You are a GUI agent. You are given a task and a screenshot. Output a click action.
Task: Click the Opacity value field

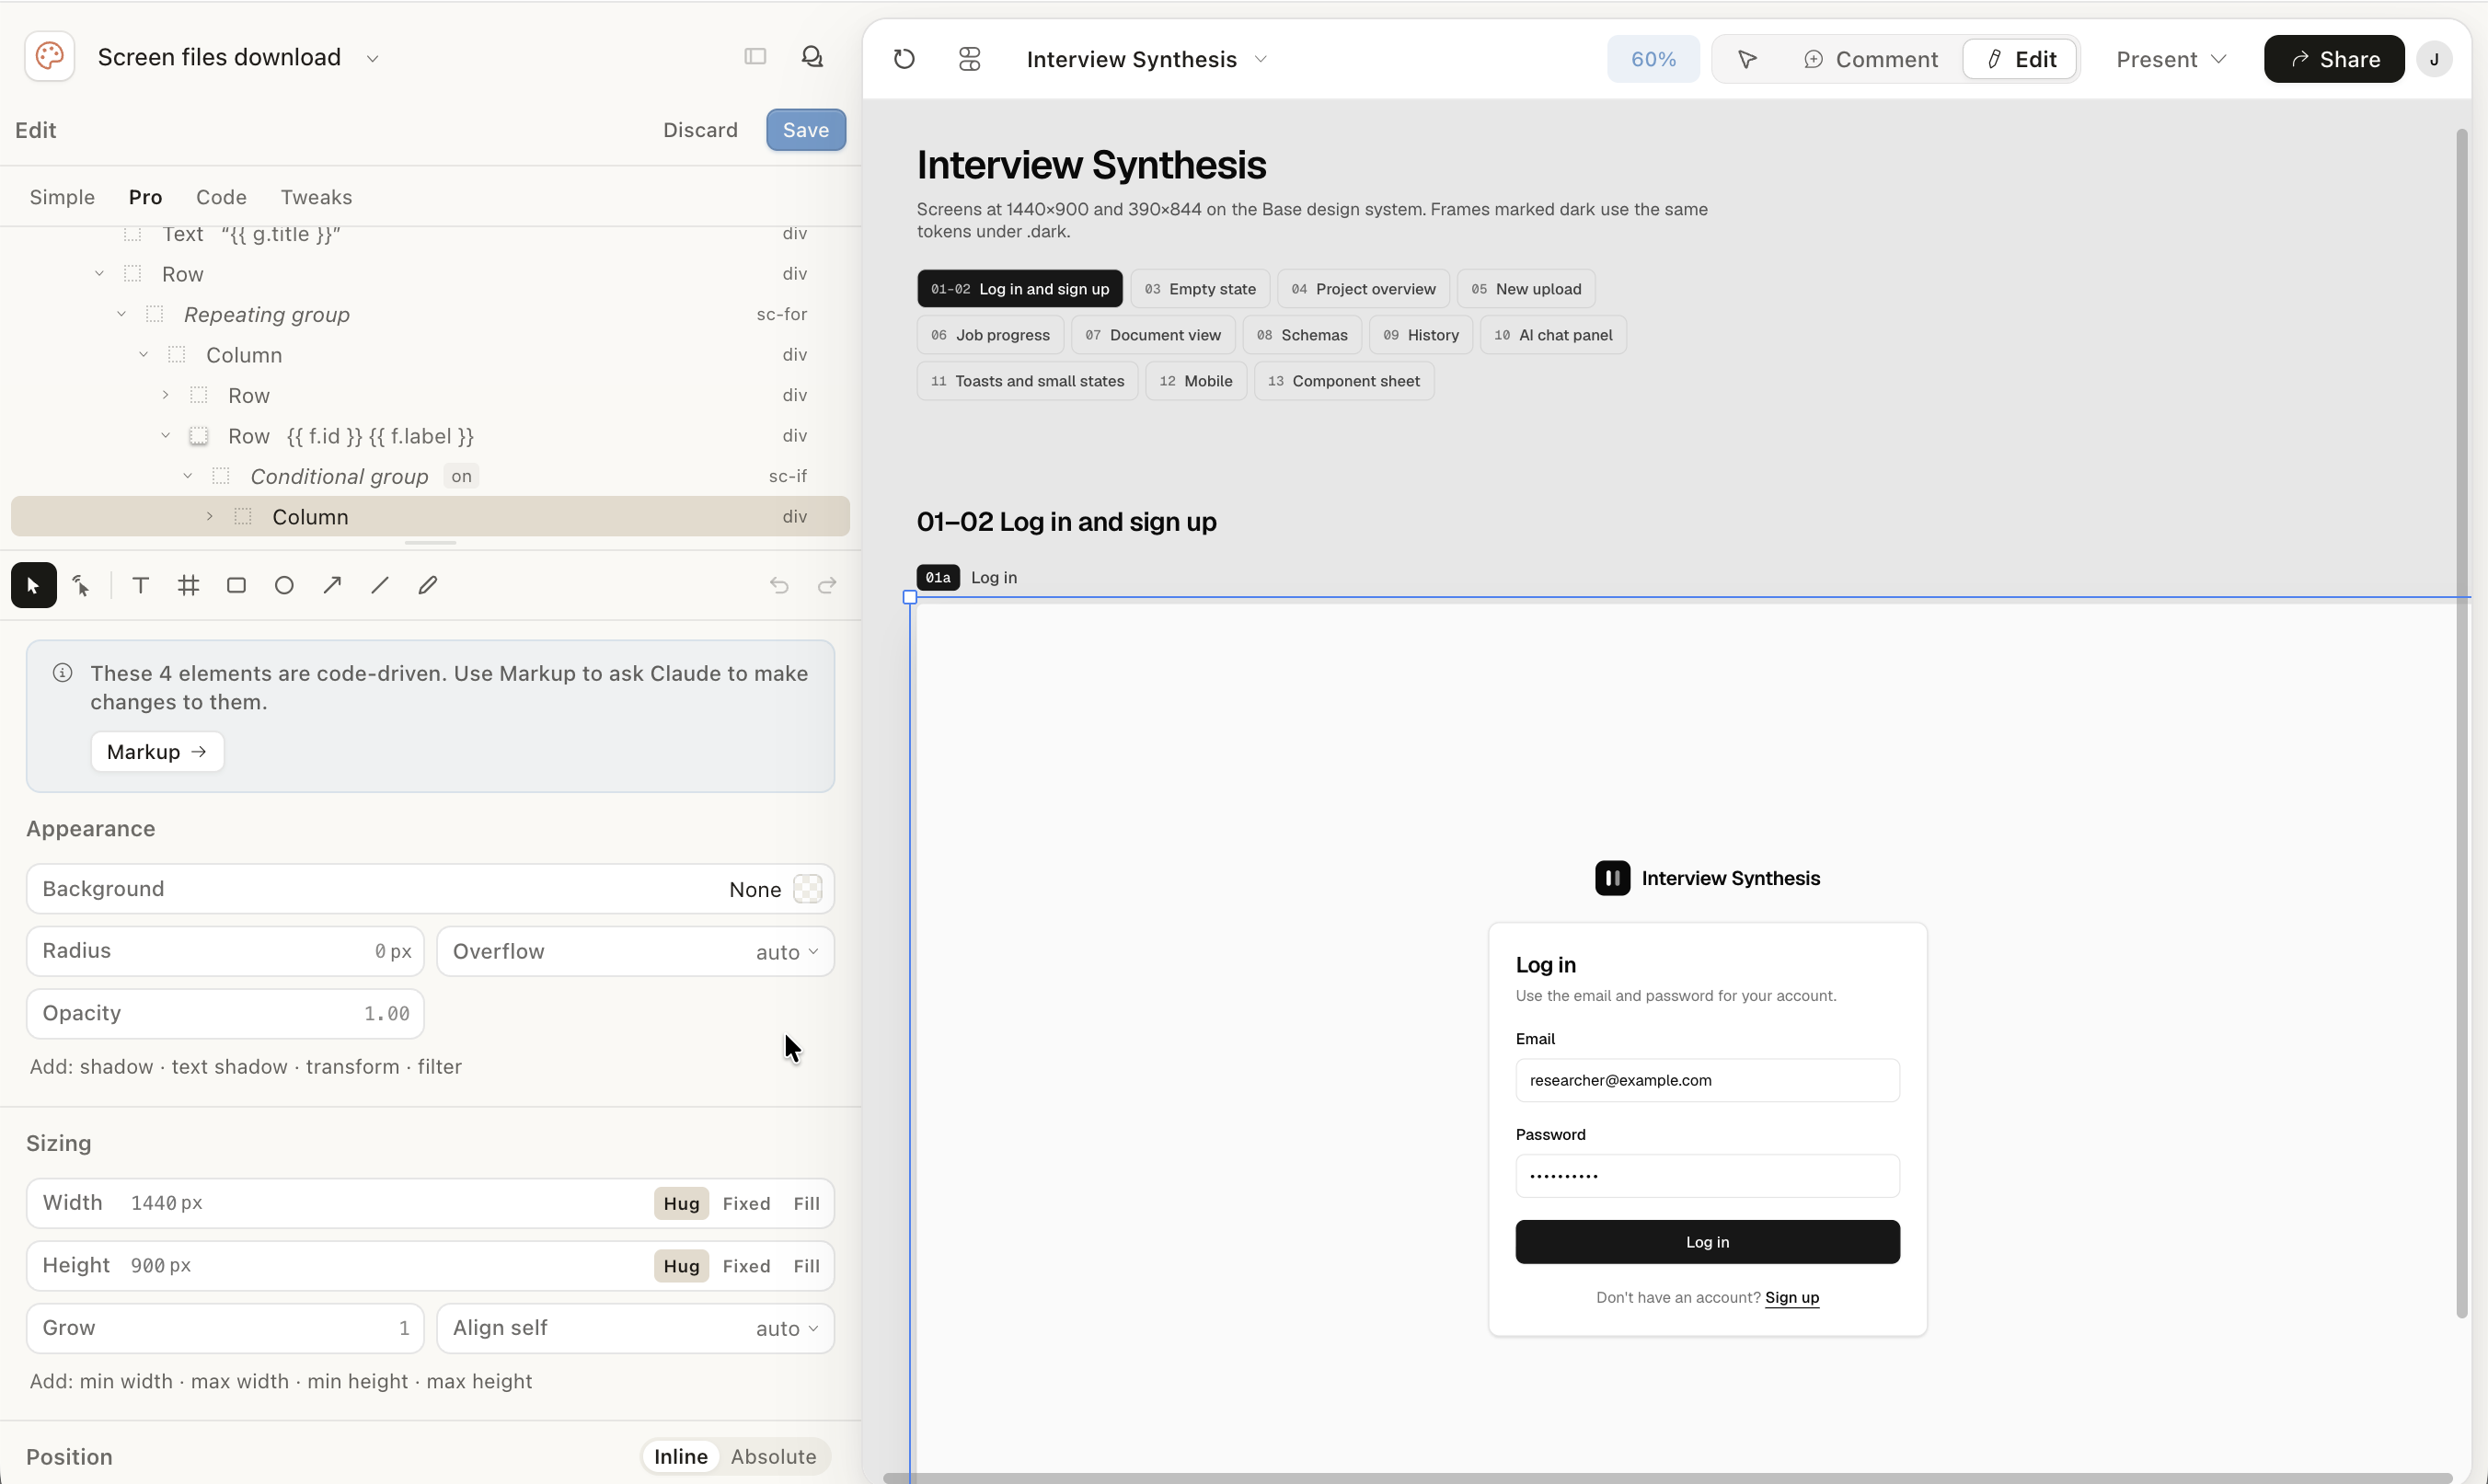pyautogui.click(x=225, y=1013)
